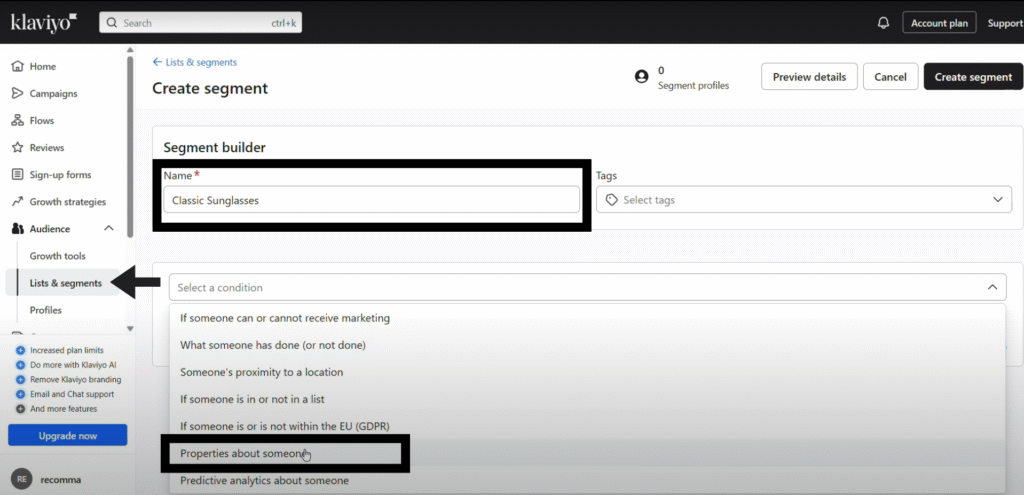Viewport: 1024px width, 495px height.
Task: Click the segment Name input field
Action: [370, 200]
